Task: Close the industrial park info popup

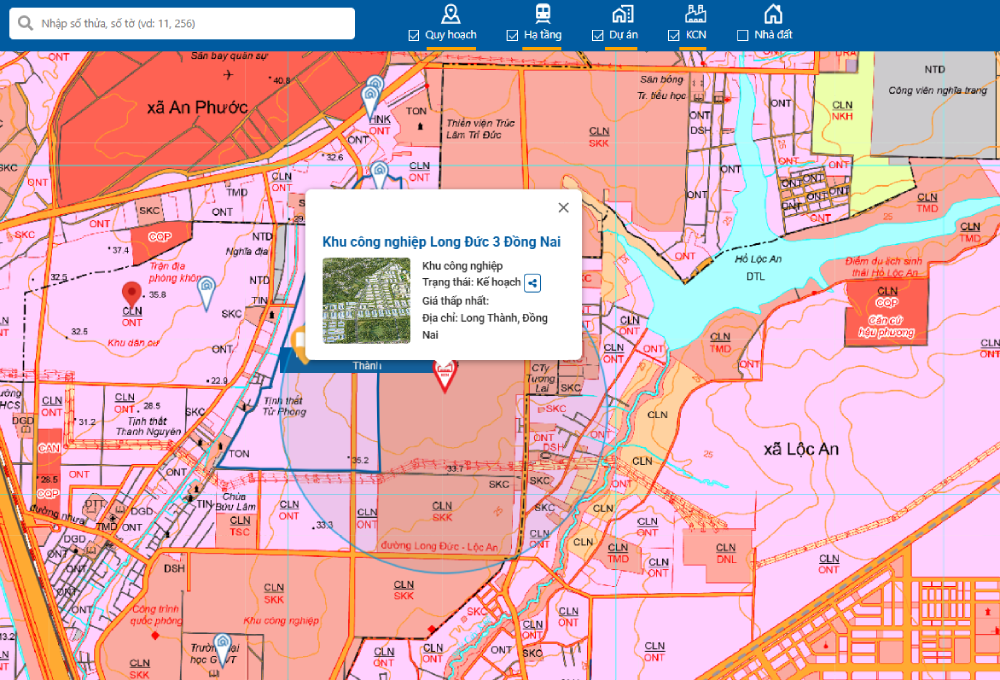Action: click(x=563, y=208)
